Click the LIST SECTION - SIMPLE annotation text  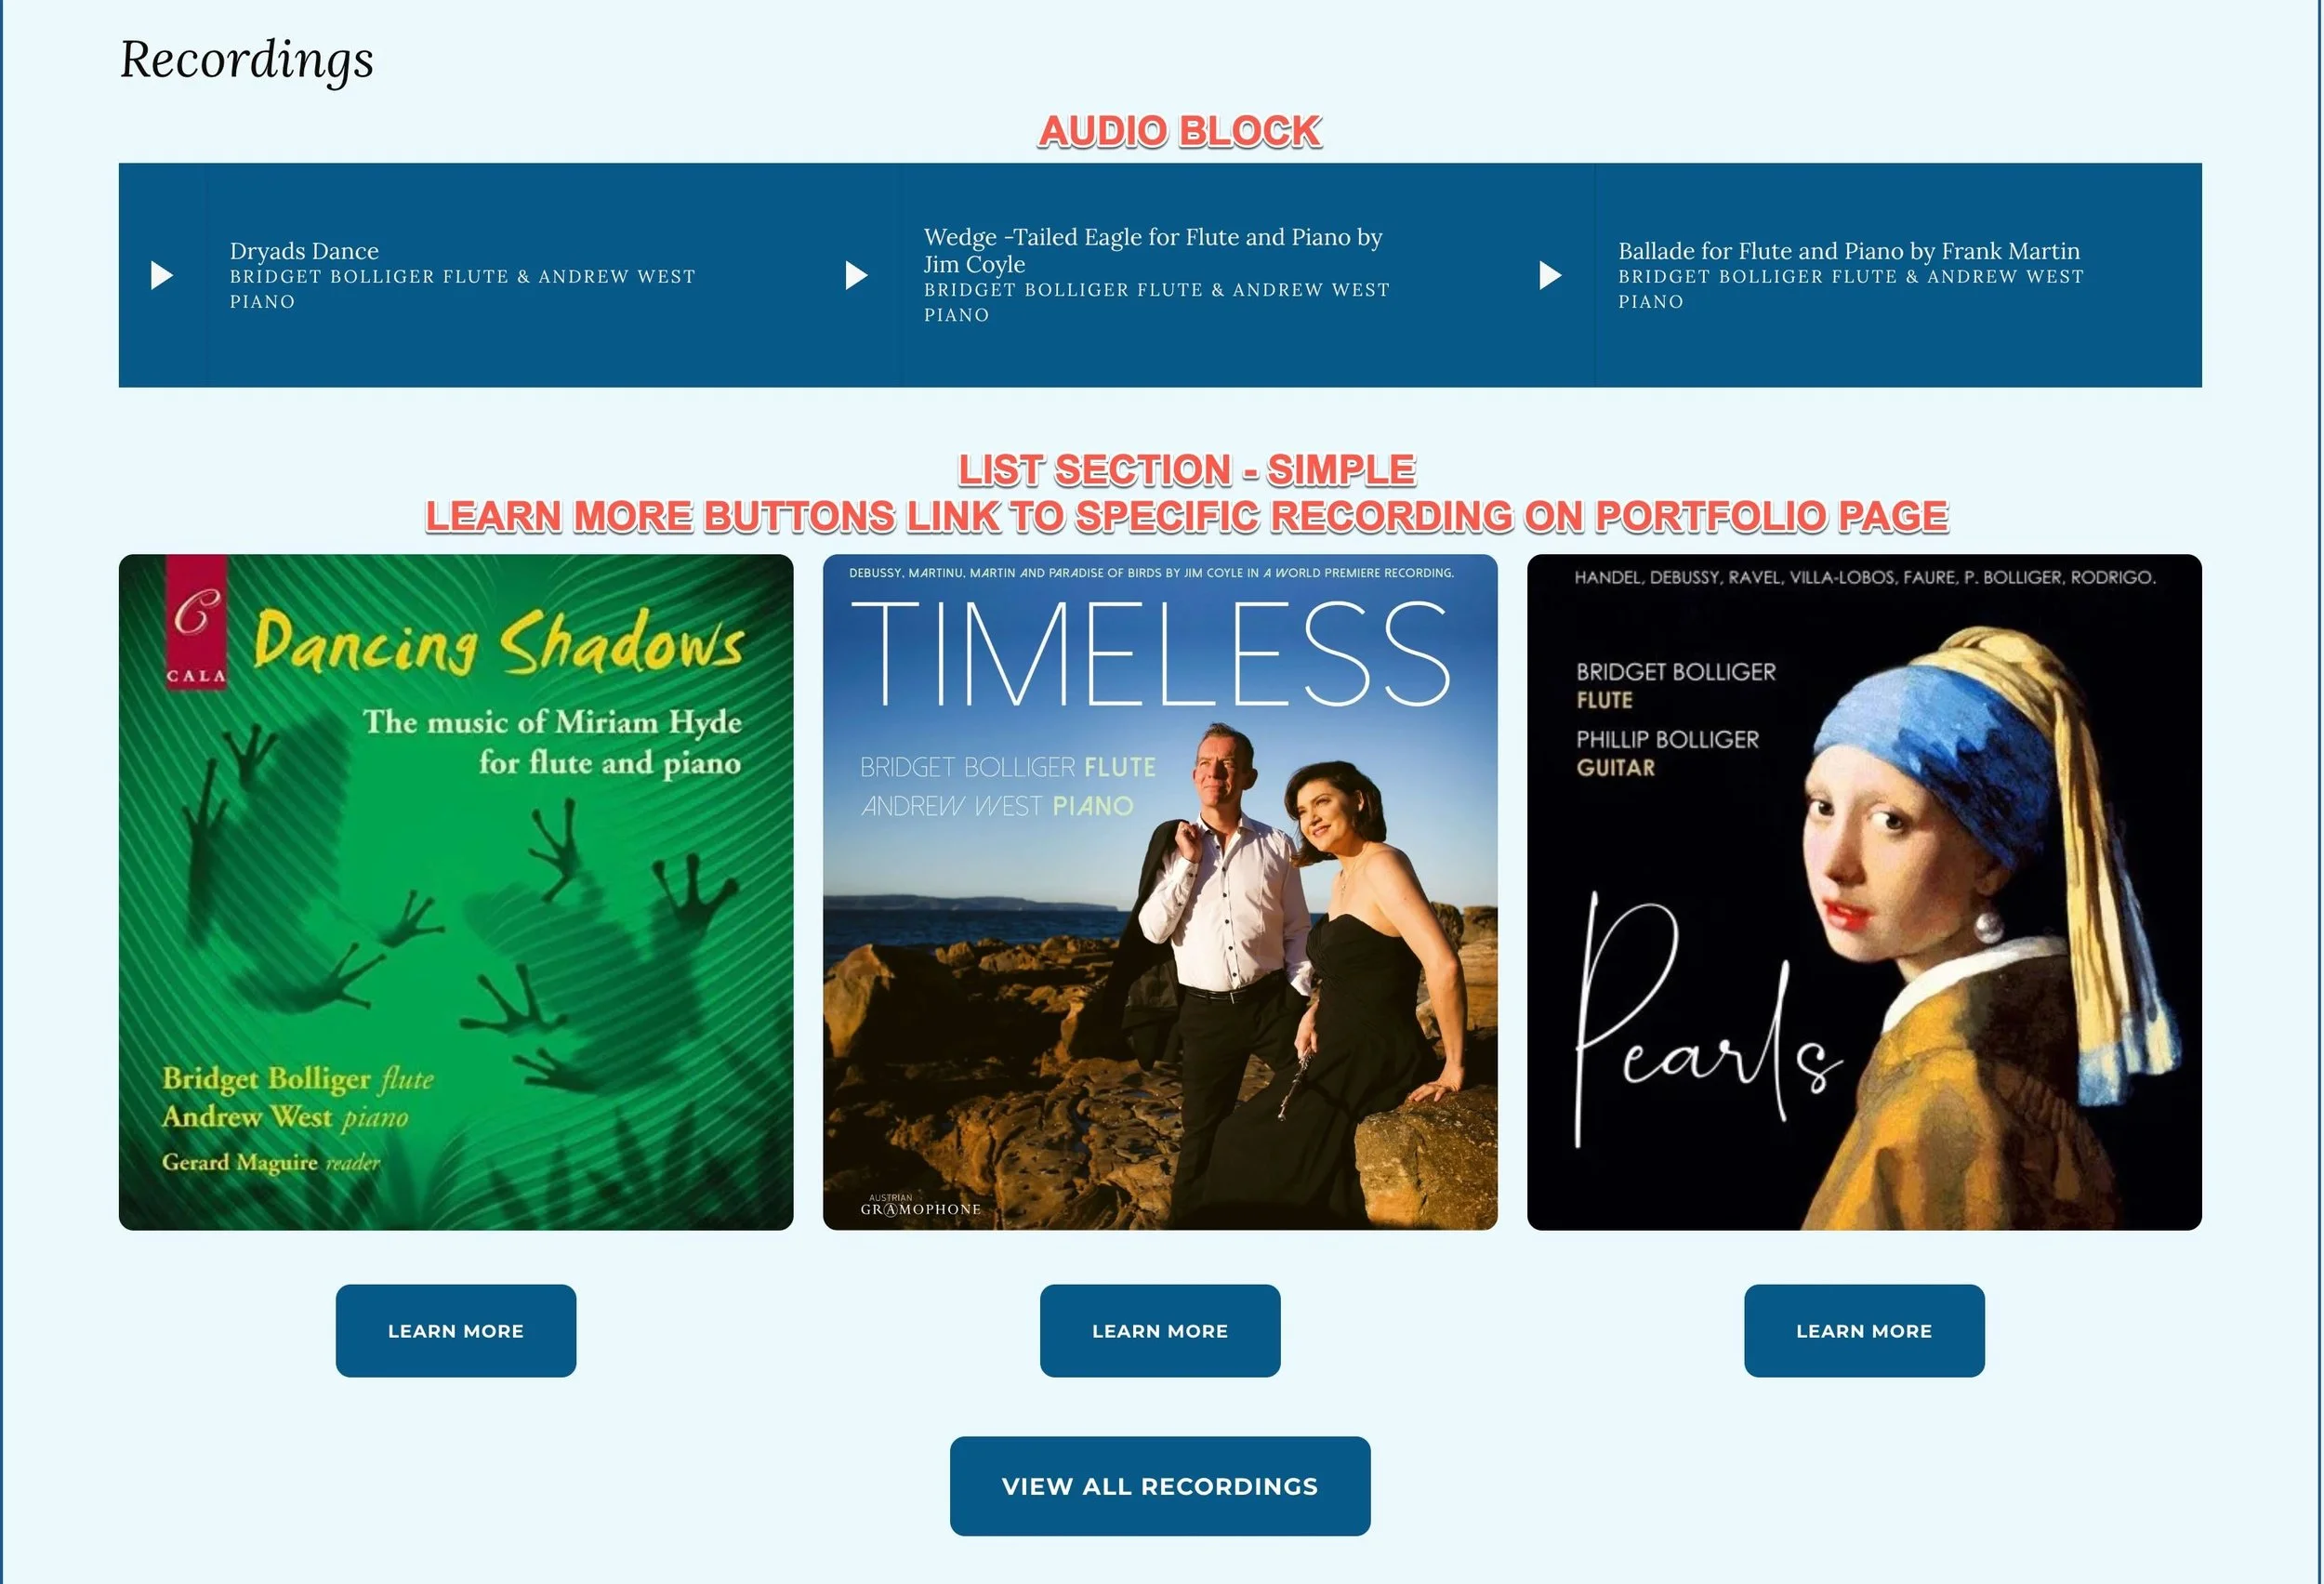1187,469
